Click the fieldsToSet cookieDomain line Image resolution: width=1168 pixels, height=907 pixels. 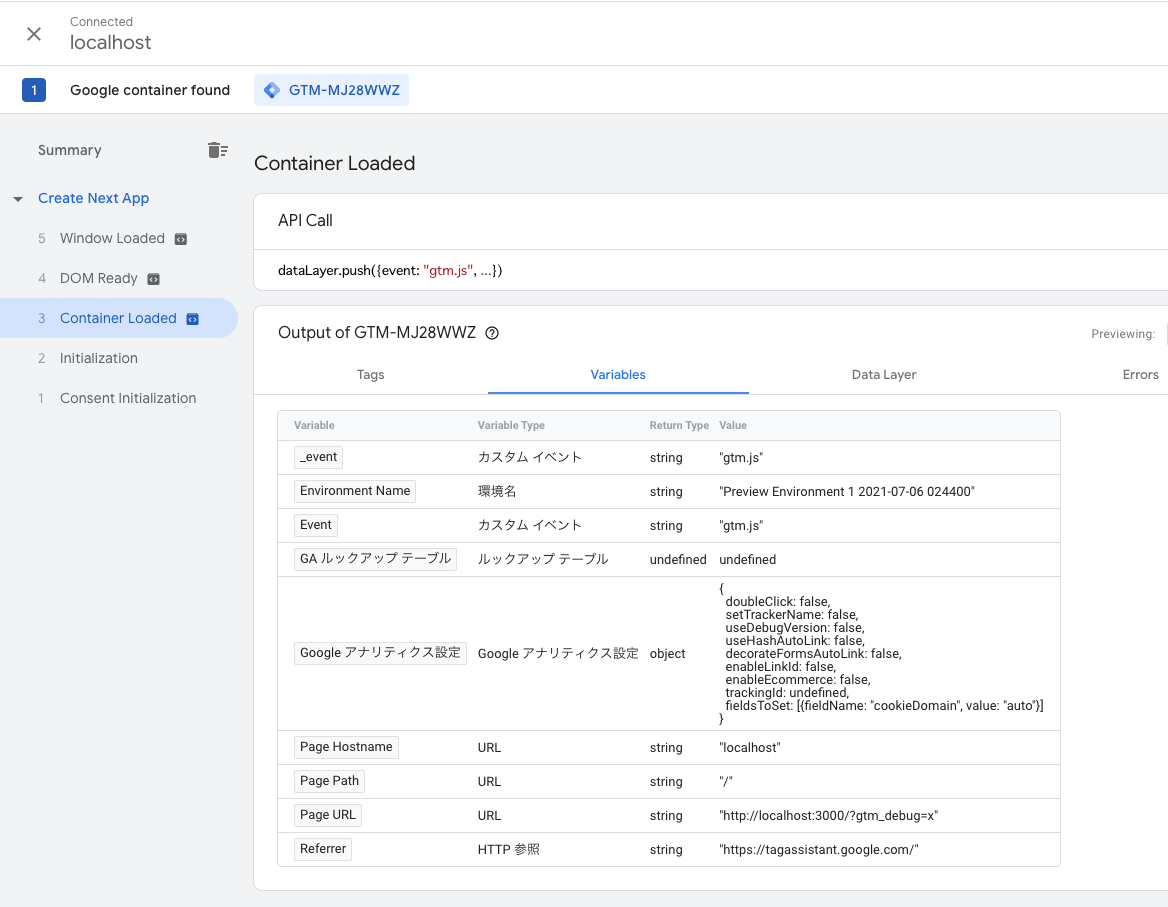[x=884, y=705]
